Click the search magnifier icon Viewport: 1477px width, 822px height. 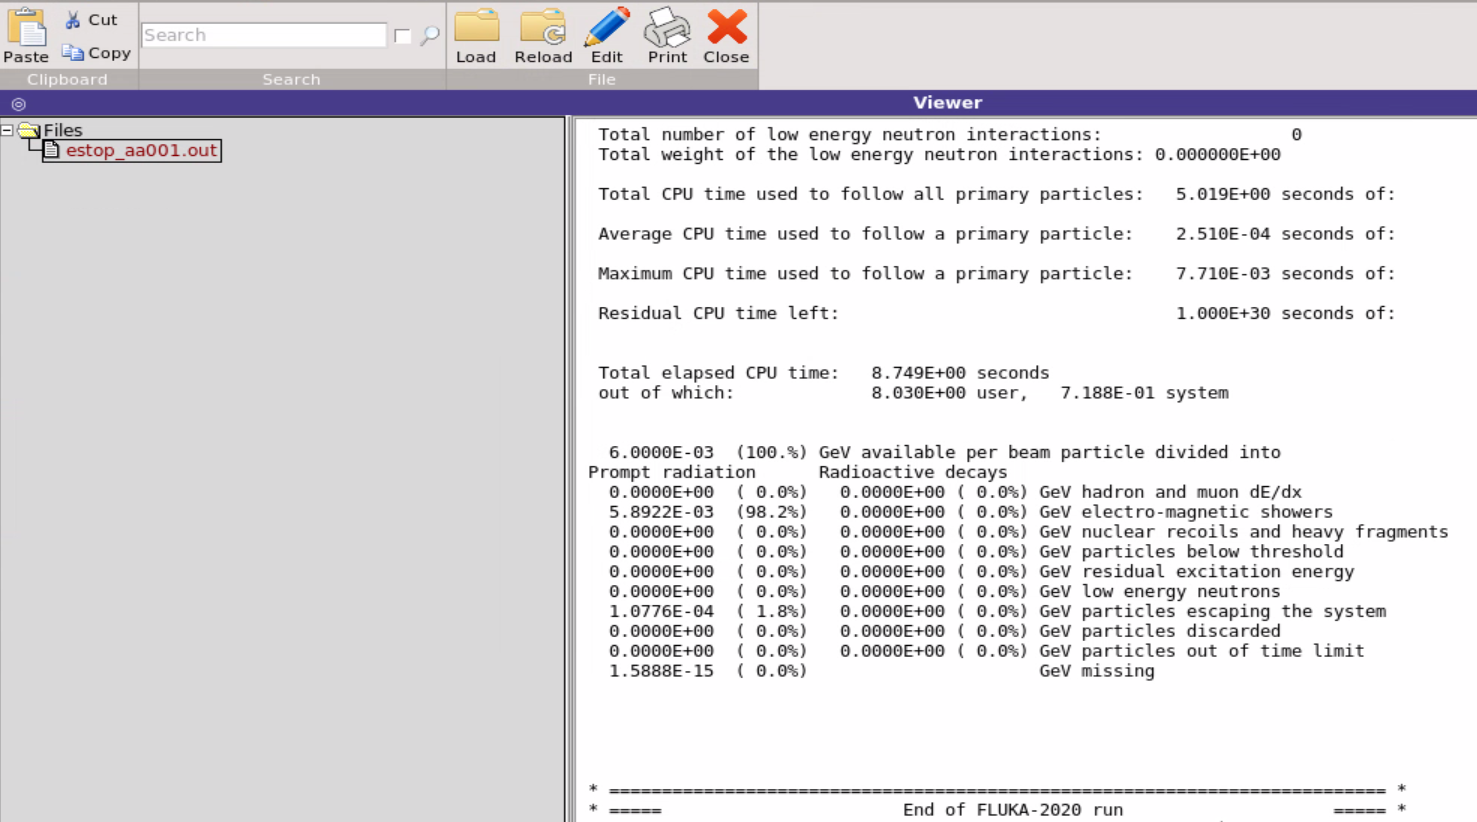tap(430, 36)
